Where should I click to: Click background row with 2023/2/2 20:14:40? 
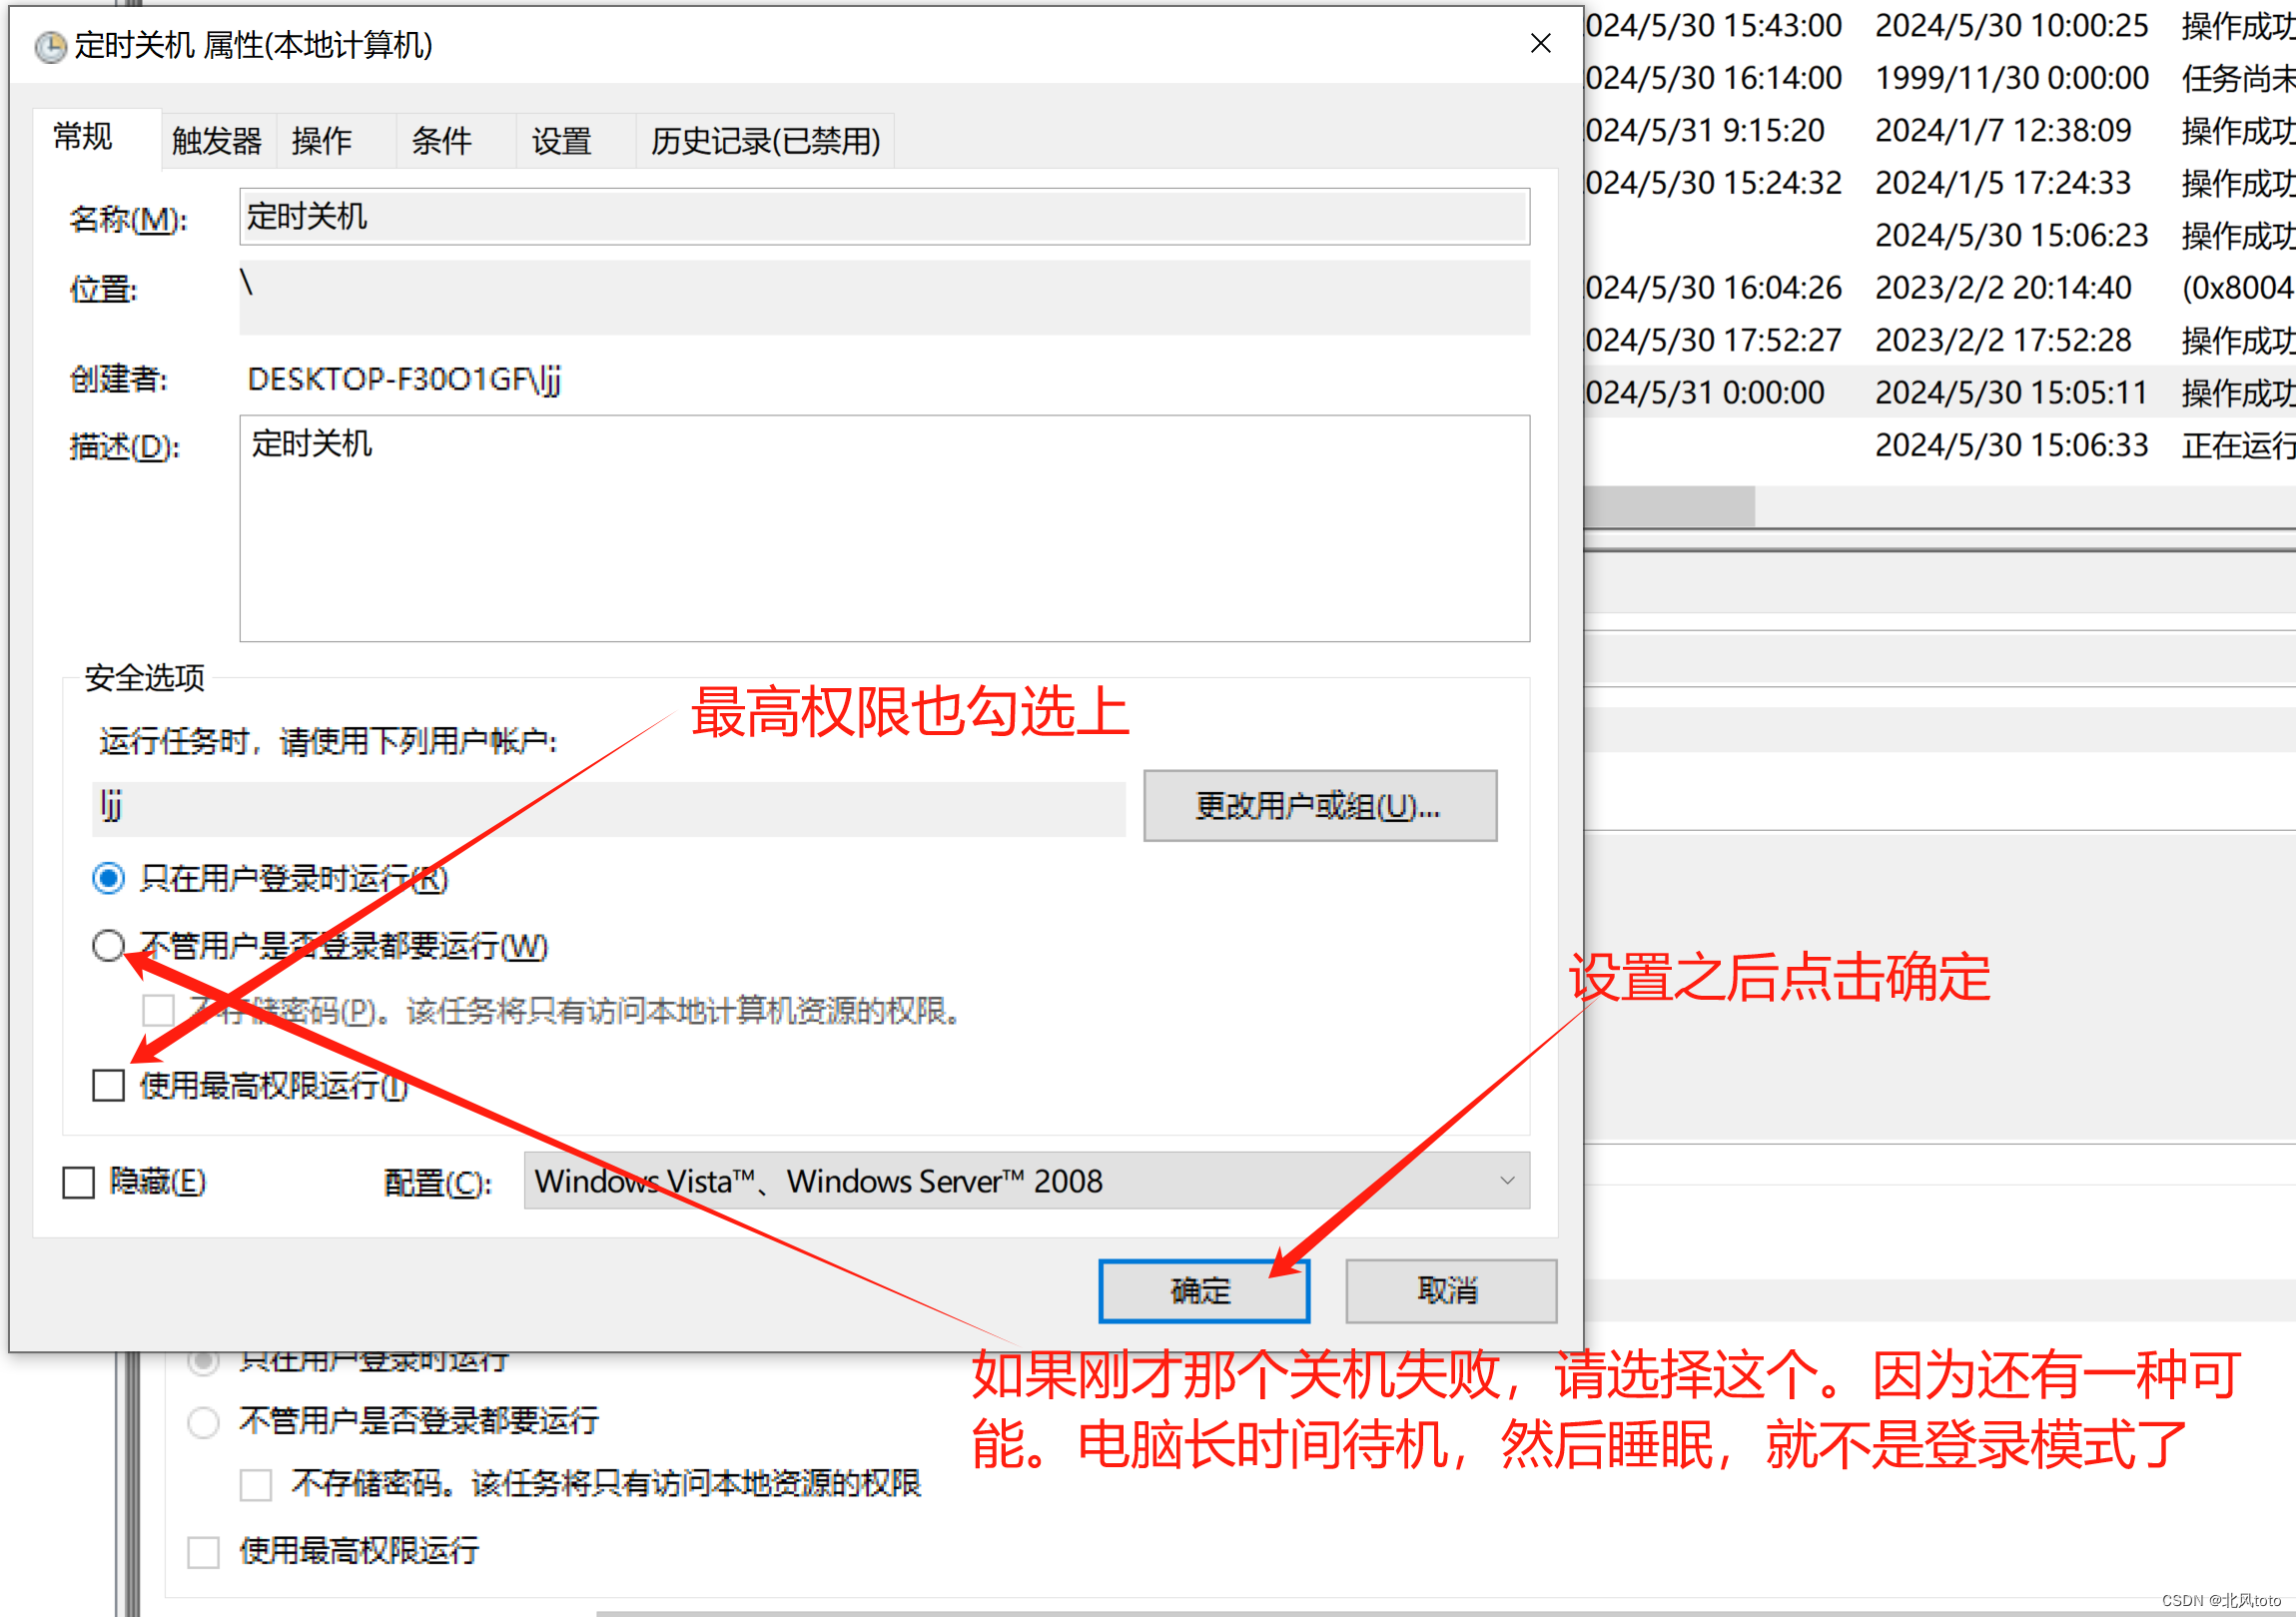pos(1939,288)
